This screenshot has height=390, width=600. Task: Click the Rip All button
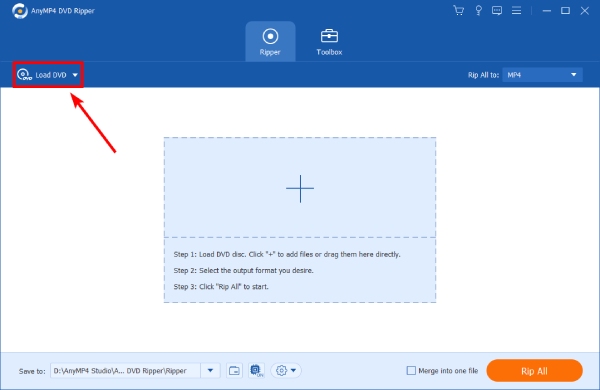point(534,370)
